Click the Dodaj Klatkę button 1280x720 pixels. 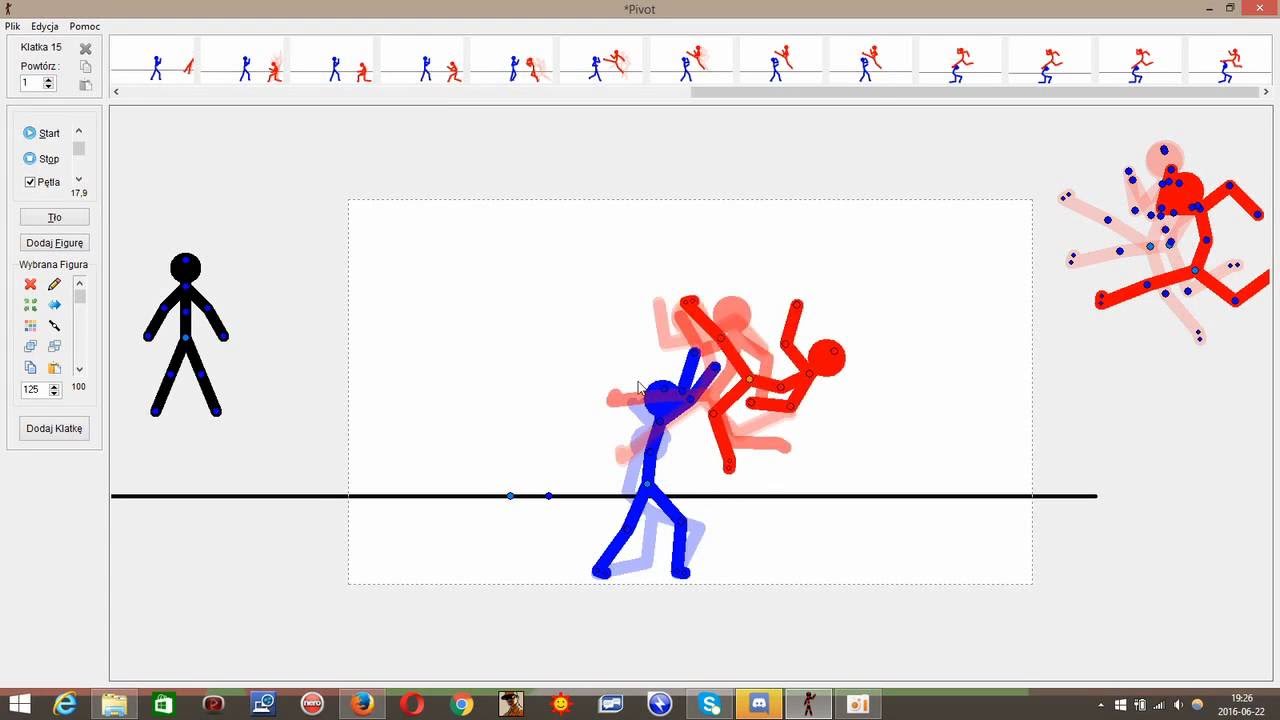tap(55, 428)
